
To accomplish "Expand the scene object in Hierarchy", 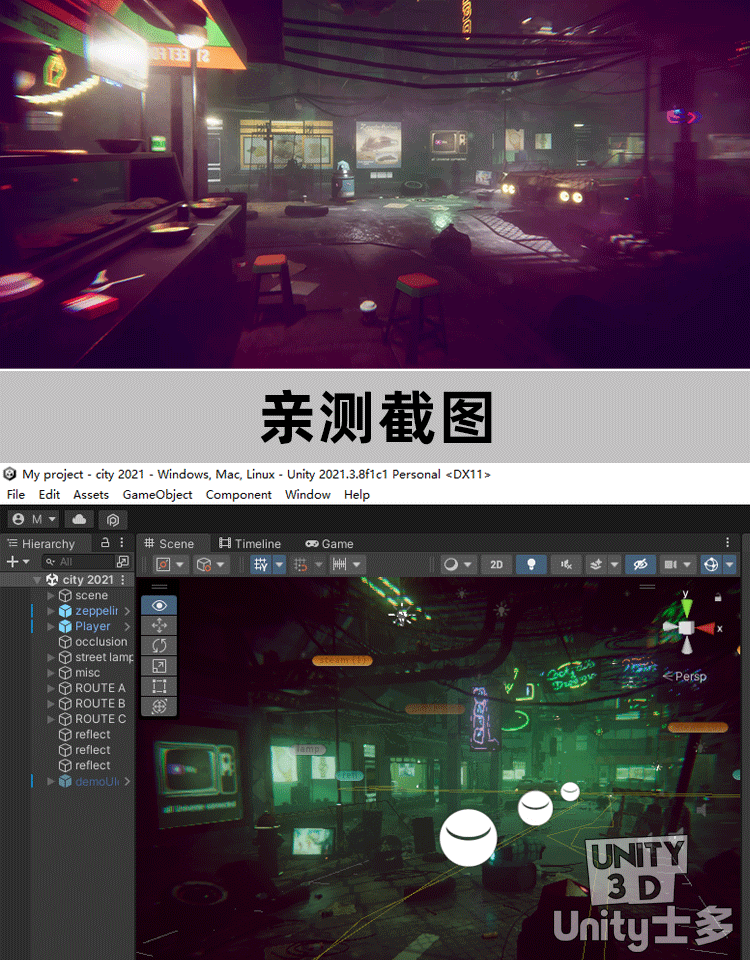I will [51, 595].
